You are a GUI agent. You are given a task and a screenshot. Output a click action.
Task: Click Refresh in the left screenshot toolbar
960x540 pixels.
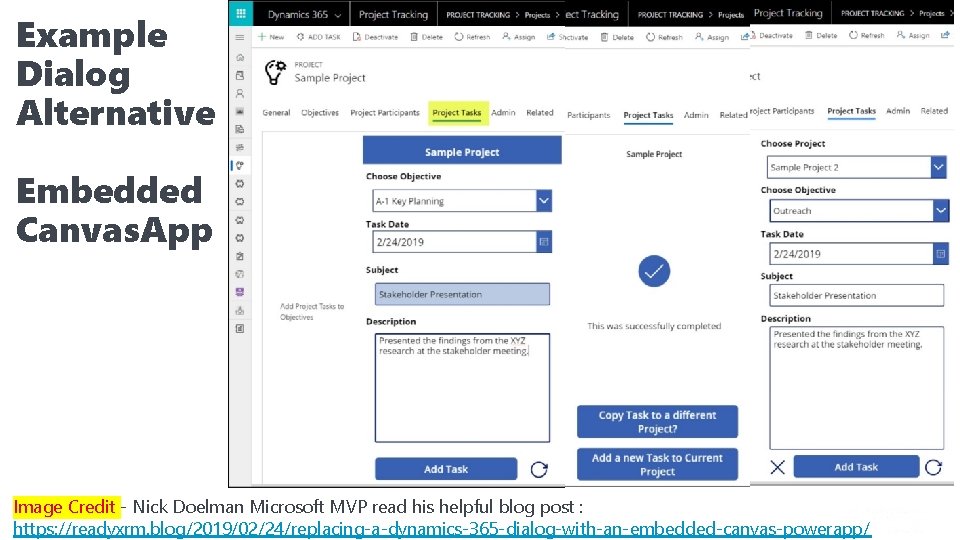[x=472, y=37]
